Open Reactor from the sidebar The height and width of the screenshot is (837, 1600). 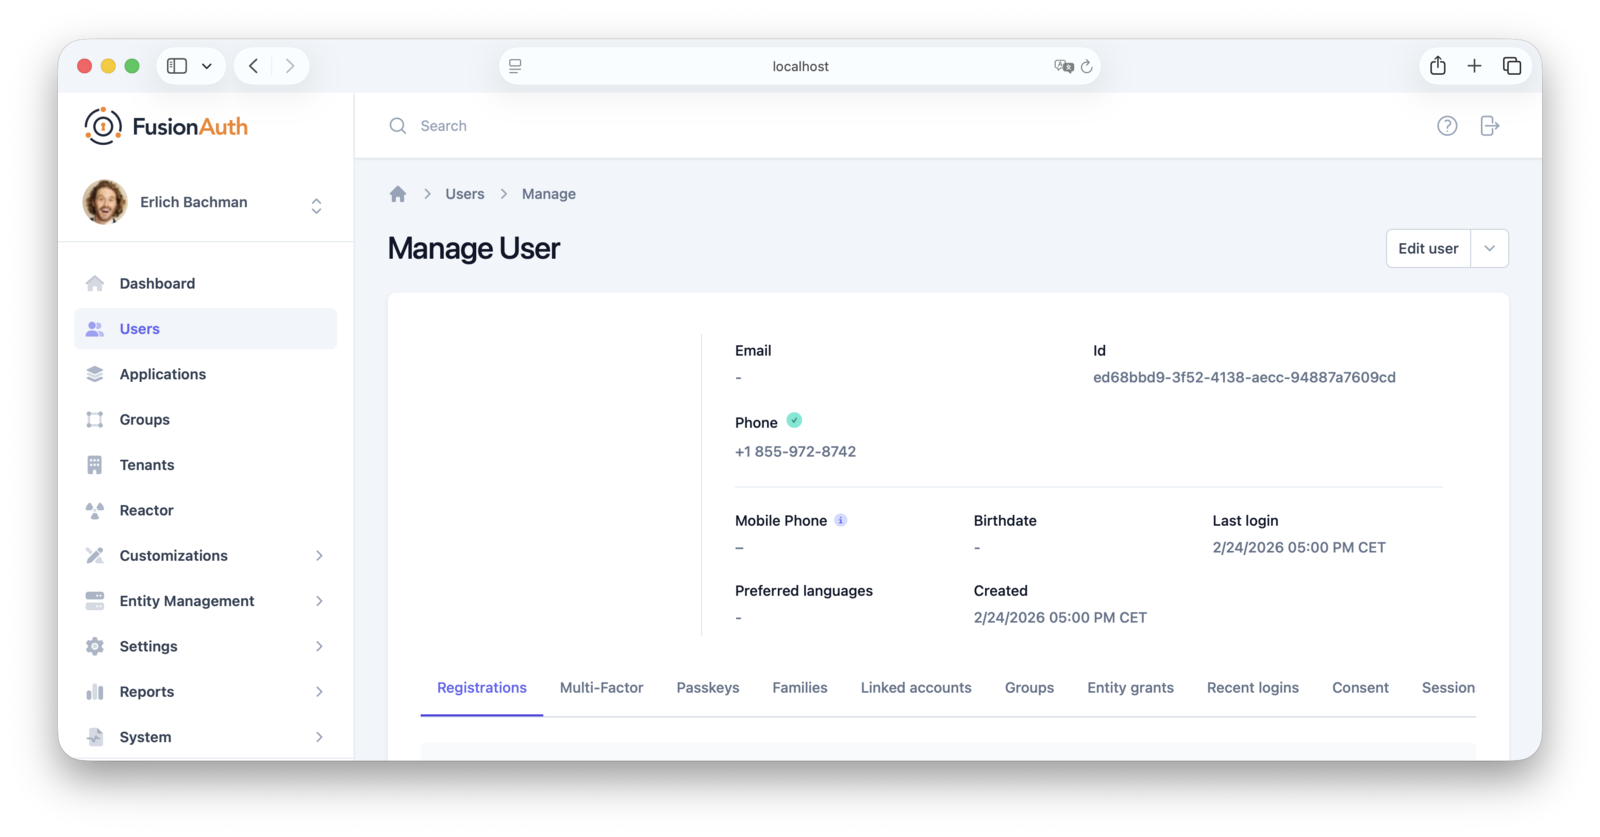[x=206, y=510]
